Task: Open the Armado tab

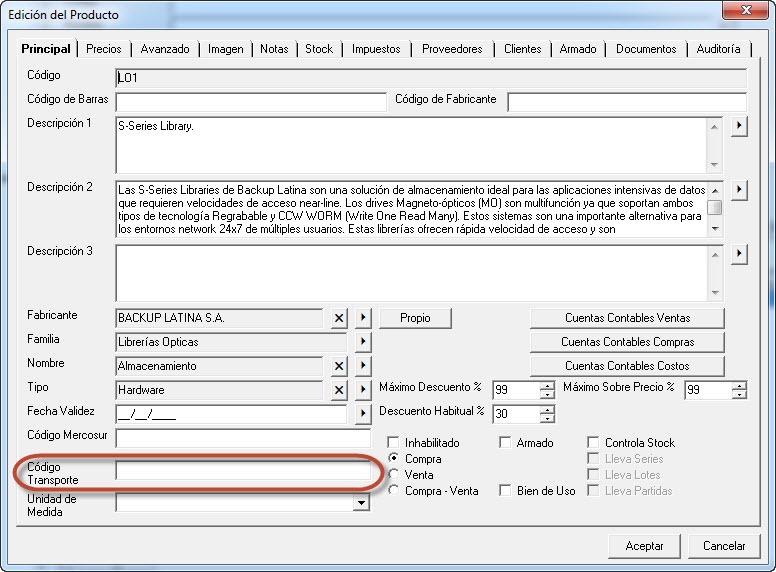Action: point(578,49)
